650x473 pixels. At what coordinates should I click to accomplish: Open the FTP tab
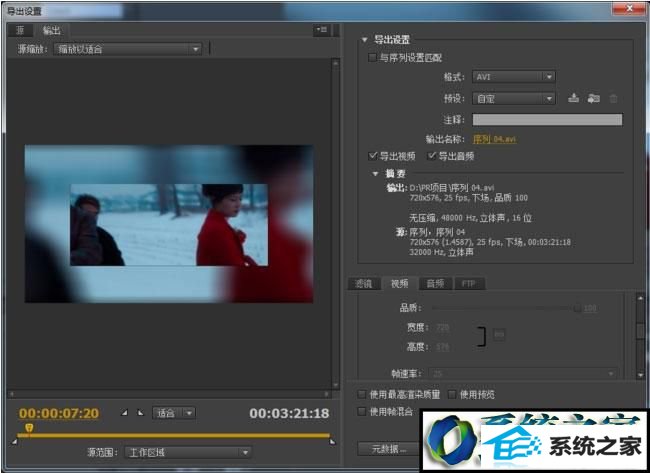pos(468,284)
